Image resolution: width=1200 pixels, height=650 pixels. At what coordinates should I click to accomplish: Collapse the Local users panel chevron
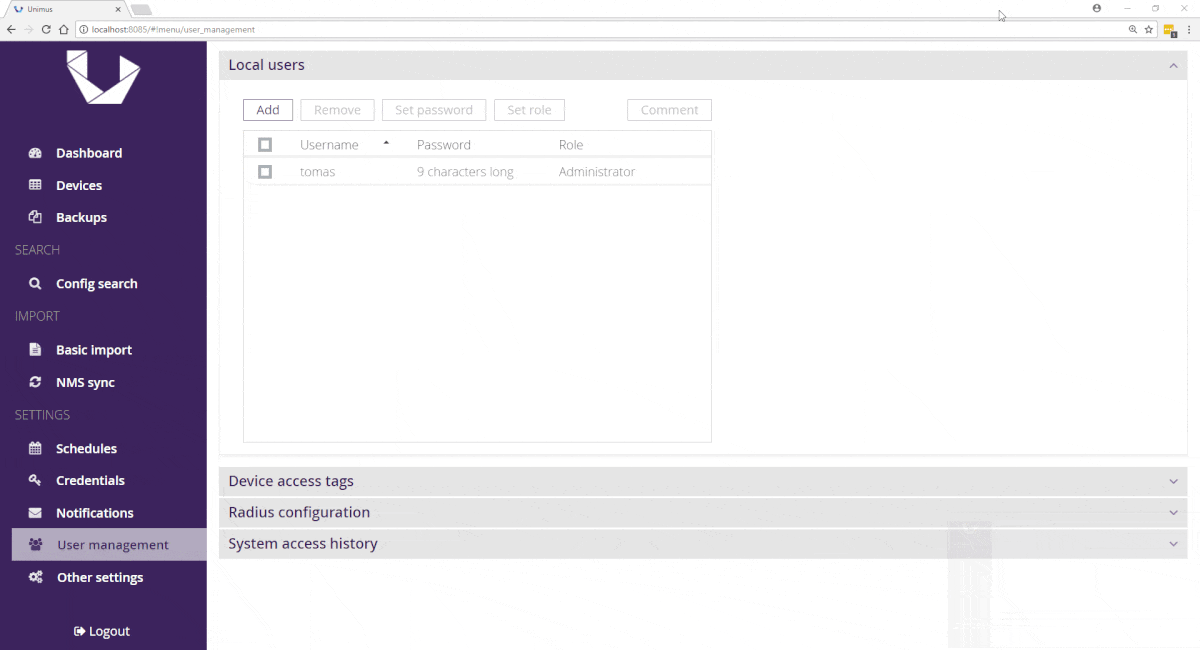(1174, 66)
